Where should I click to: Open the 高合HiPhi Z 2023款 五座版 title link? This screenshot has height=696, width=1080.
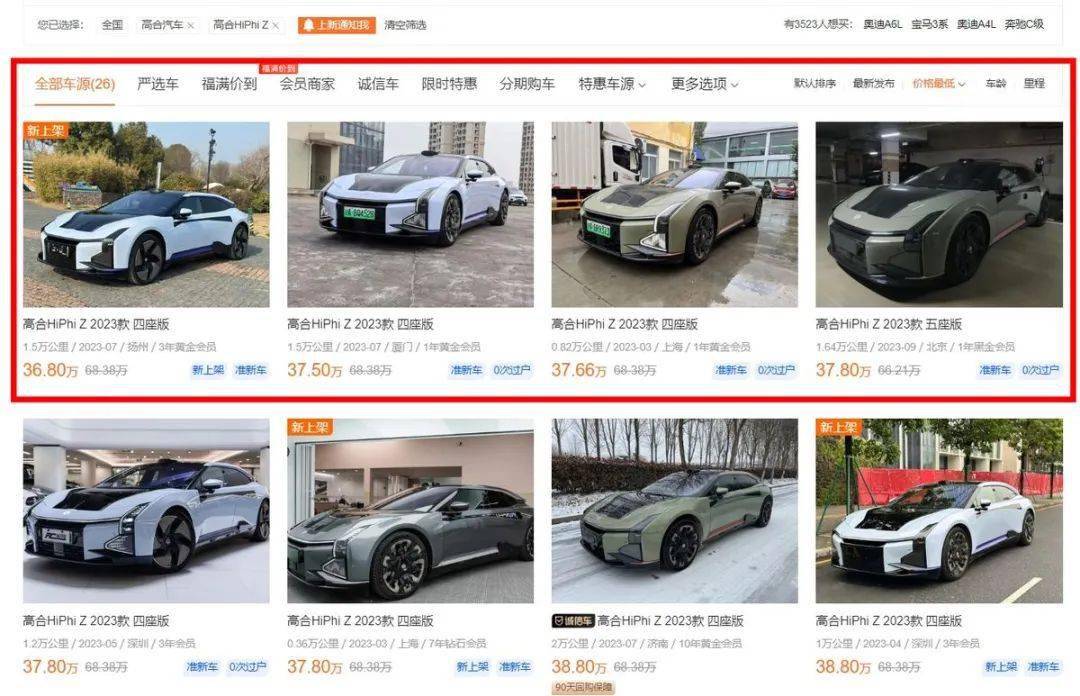889,324
